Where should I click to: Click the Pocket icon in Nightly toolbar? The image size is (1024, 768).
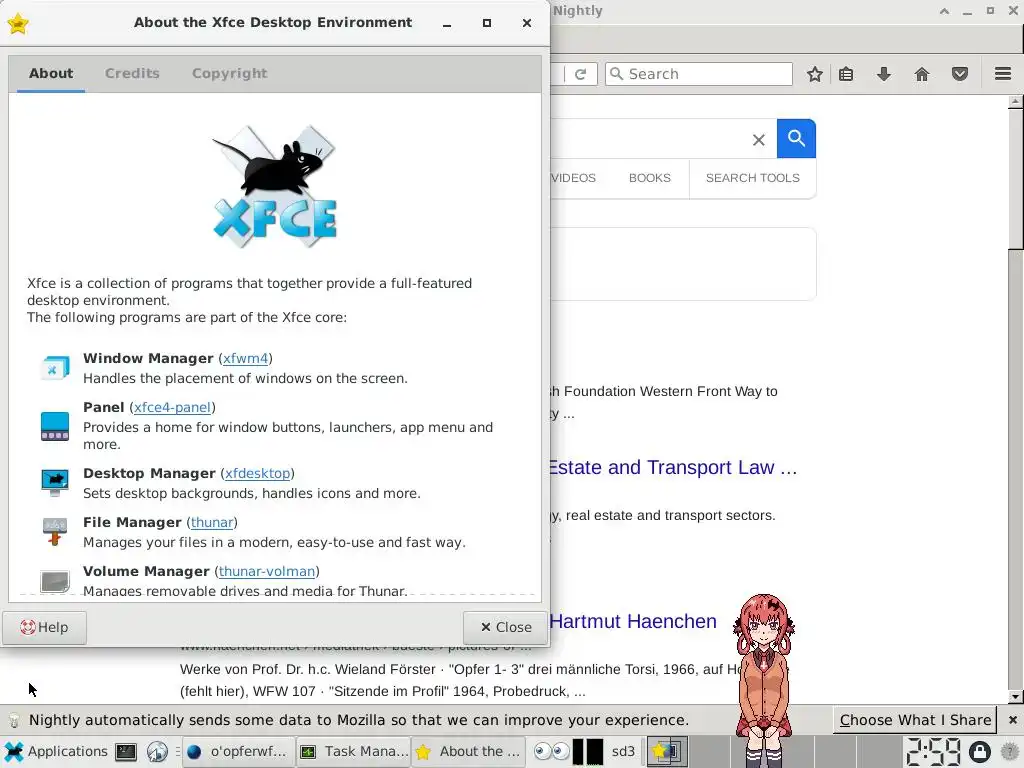(959, 74)
